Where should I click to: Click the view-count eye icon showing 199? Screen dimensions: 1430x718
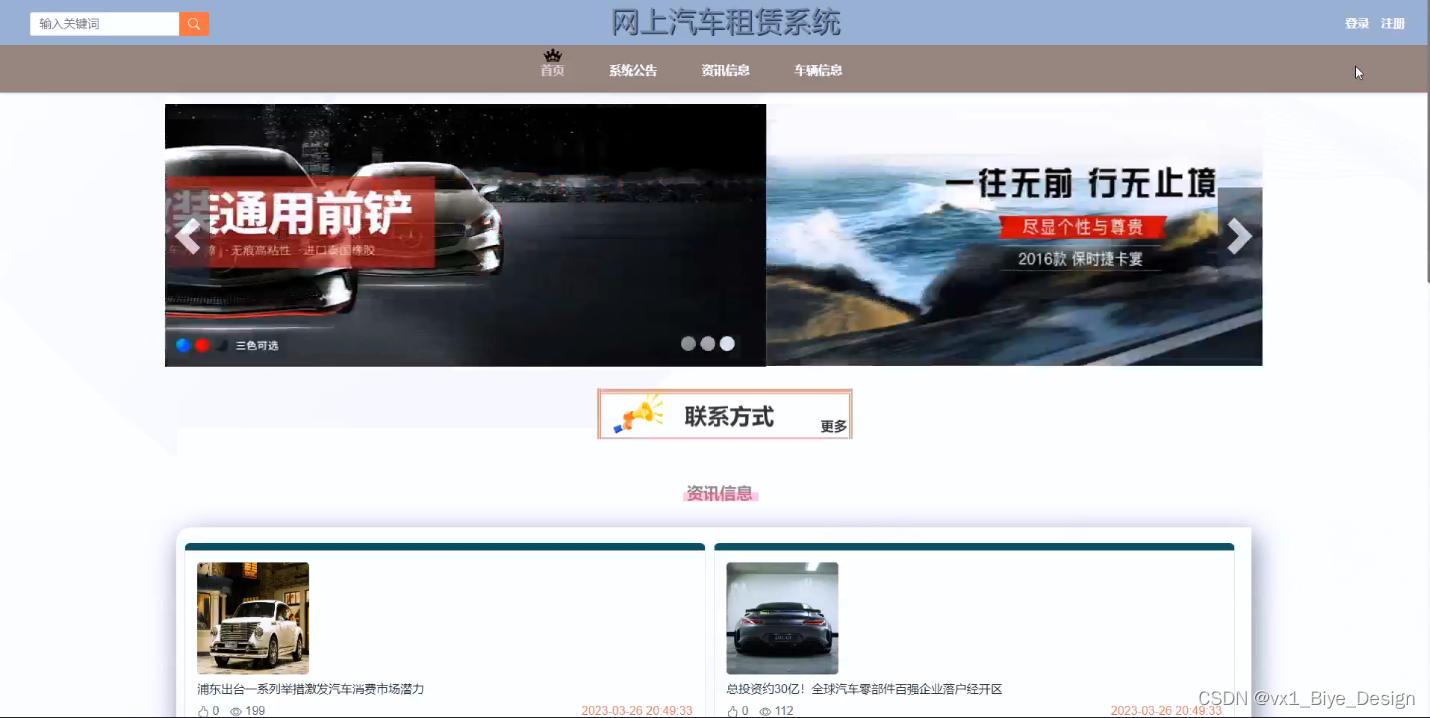pyautogui.click(x=236, y=711)
